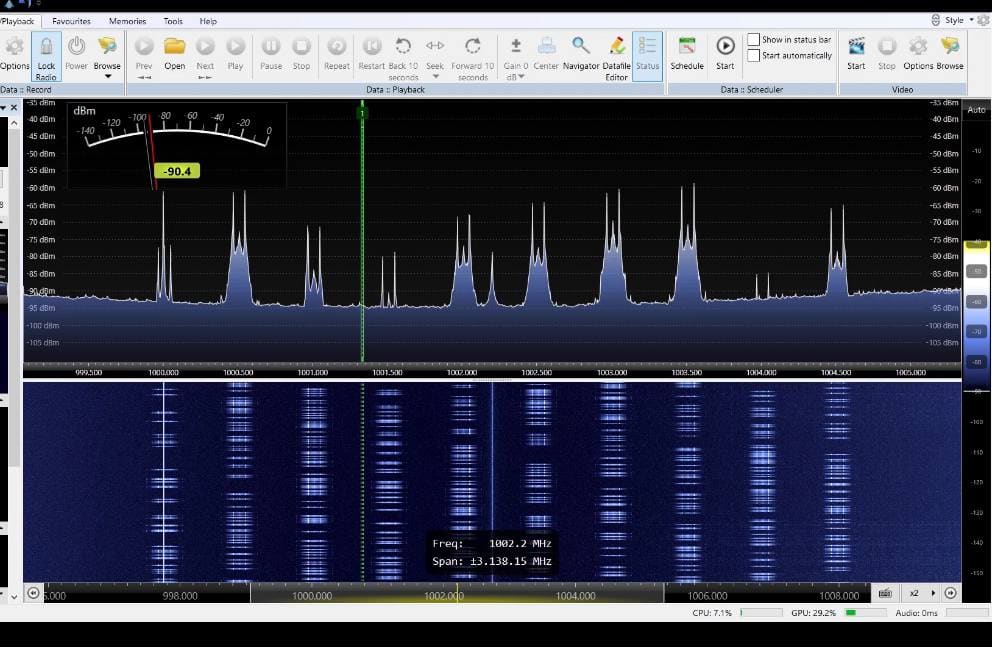Click the Auto button beside the spectrum
The image size is (992, 663).
[x=976, y=109]
